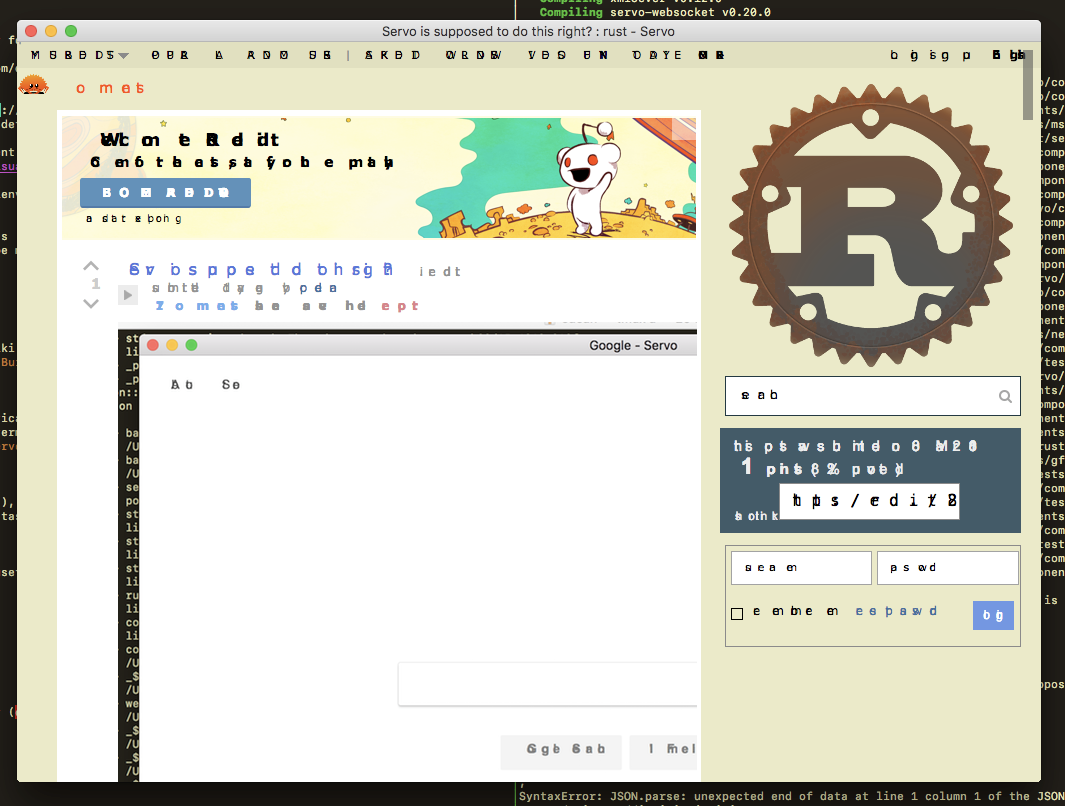
Task: Click the blue login button in sidebar
Action: point(993,615)
